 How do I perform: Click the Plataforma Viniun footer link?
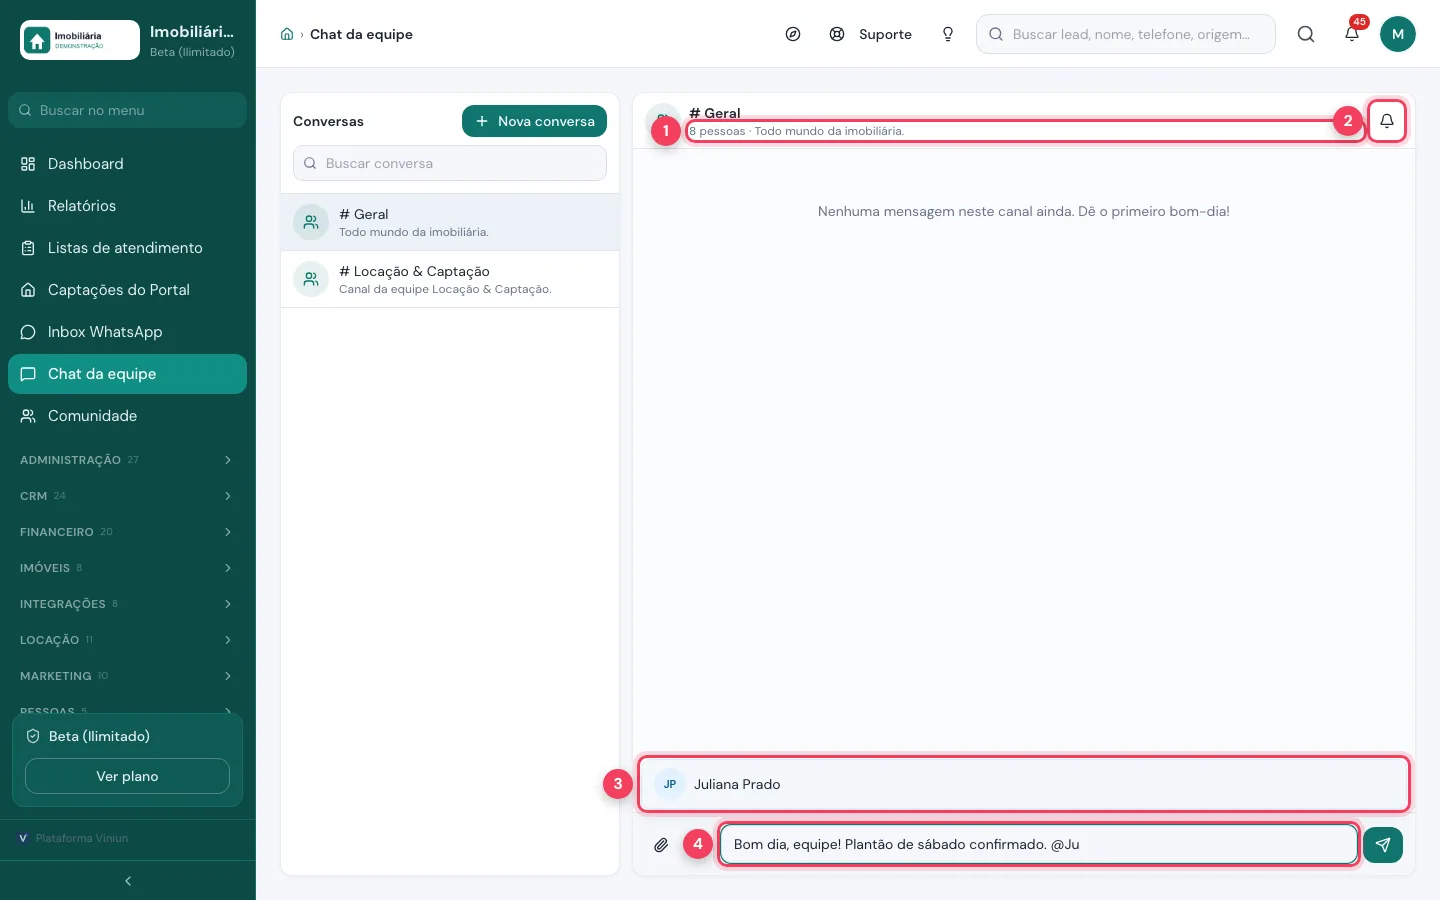[x=73, y=838]
